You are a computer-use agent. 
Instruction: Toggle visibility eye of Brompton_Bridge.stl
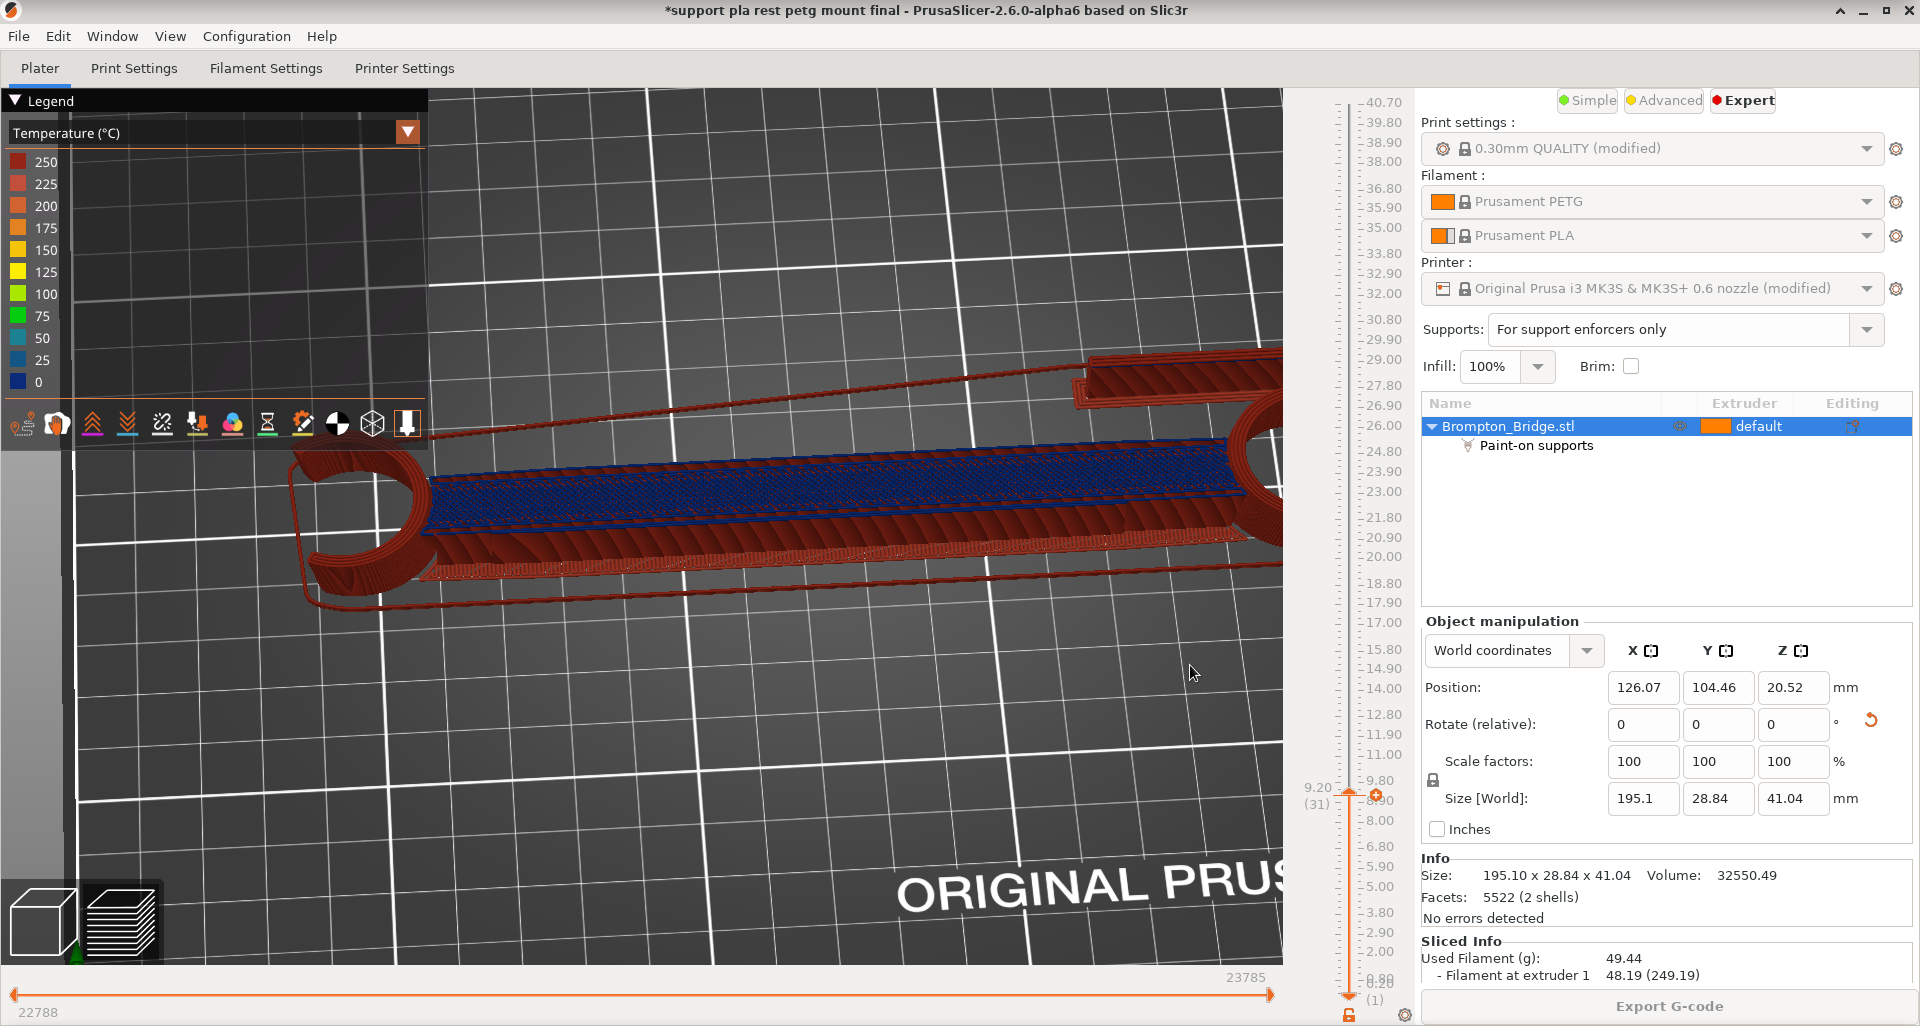(1680, 426)
